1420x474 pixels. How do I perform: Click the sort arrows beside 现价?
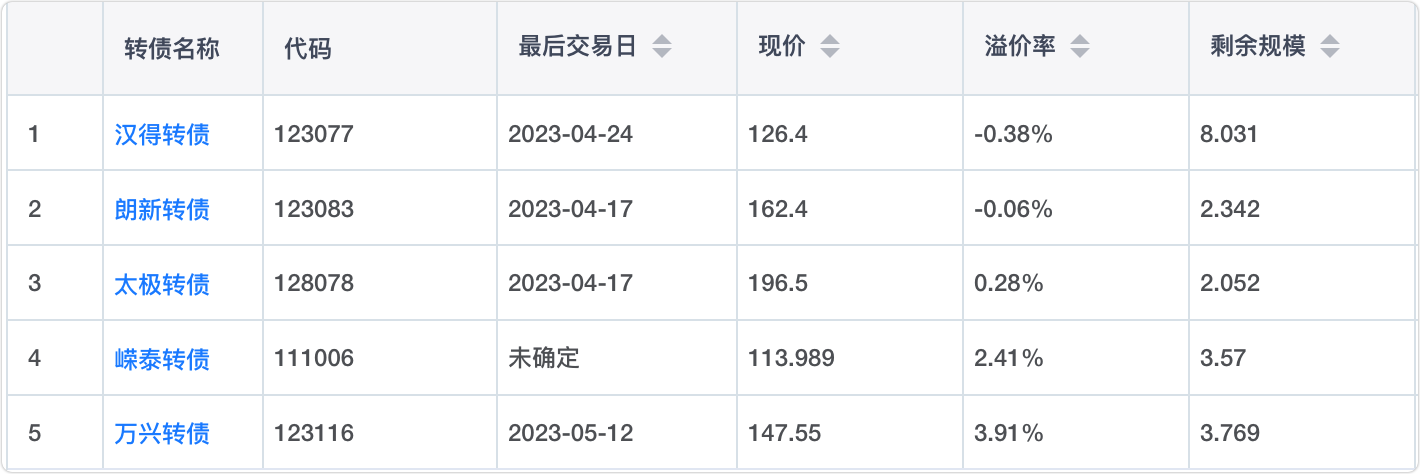[x=830, y=47]
